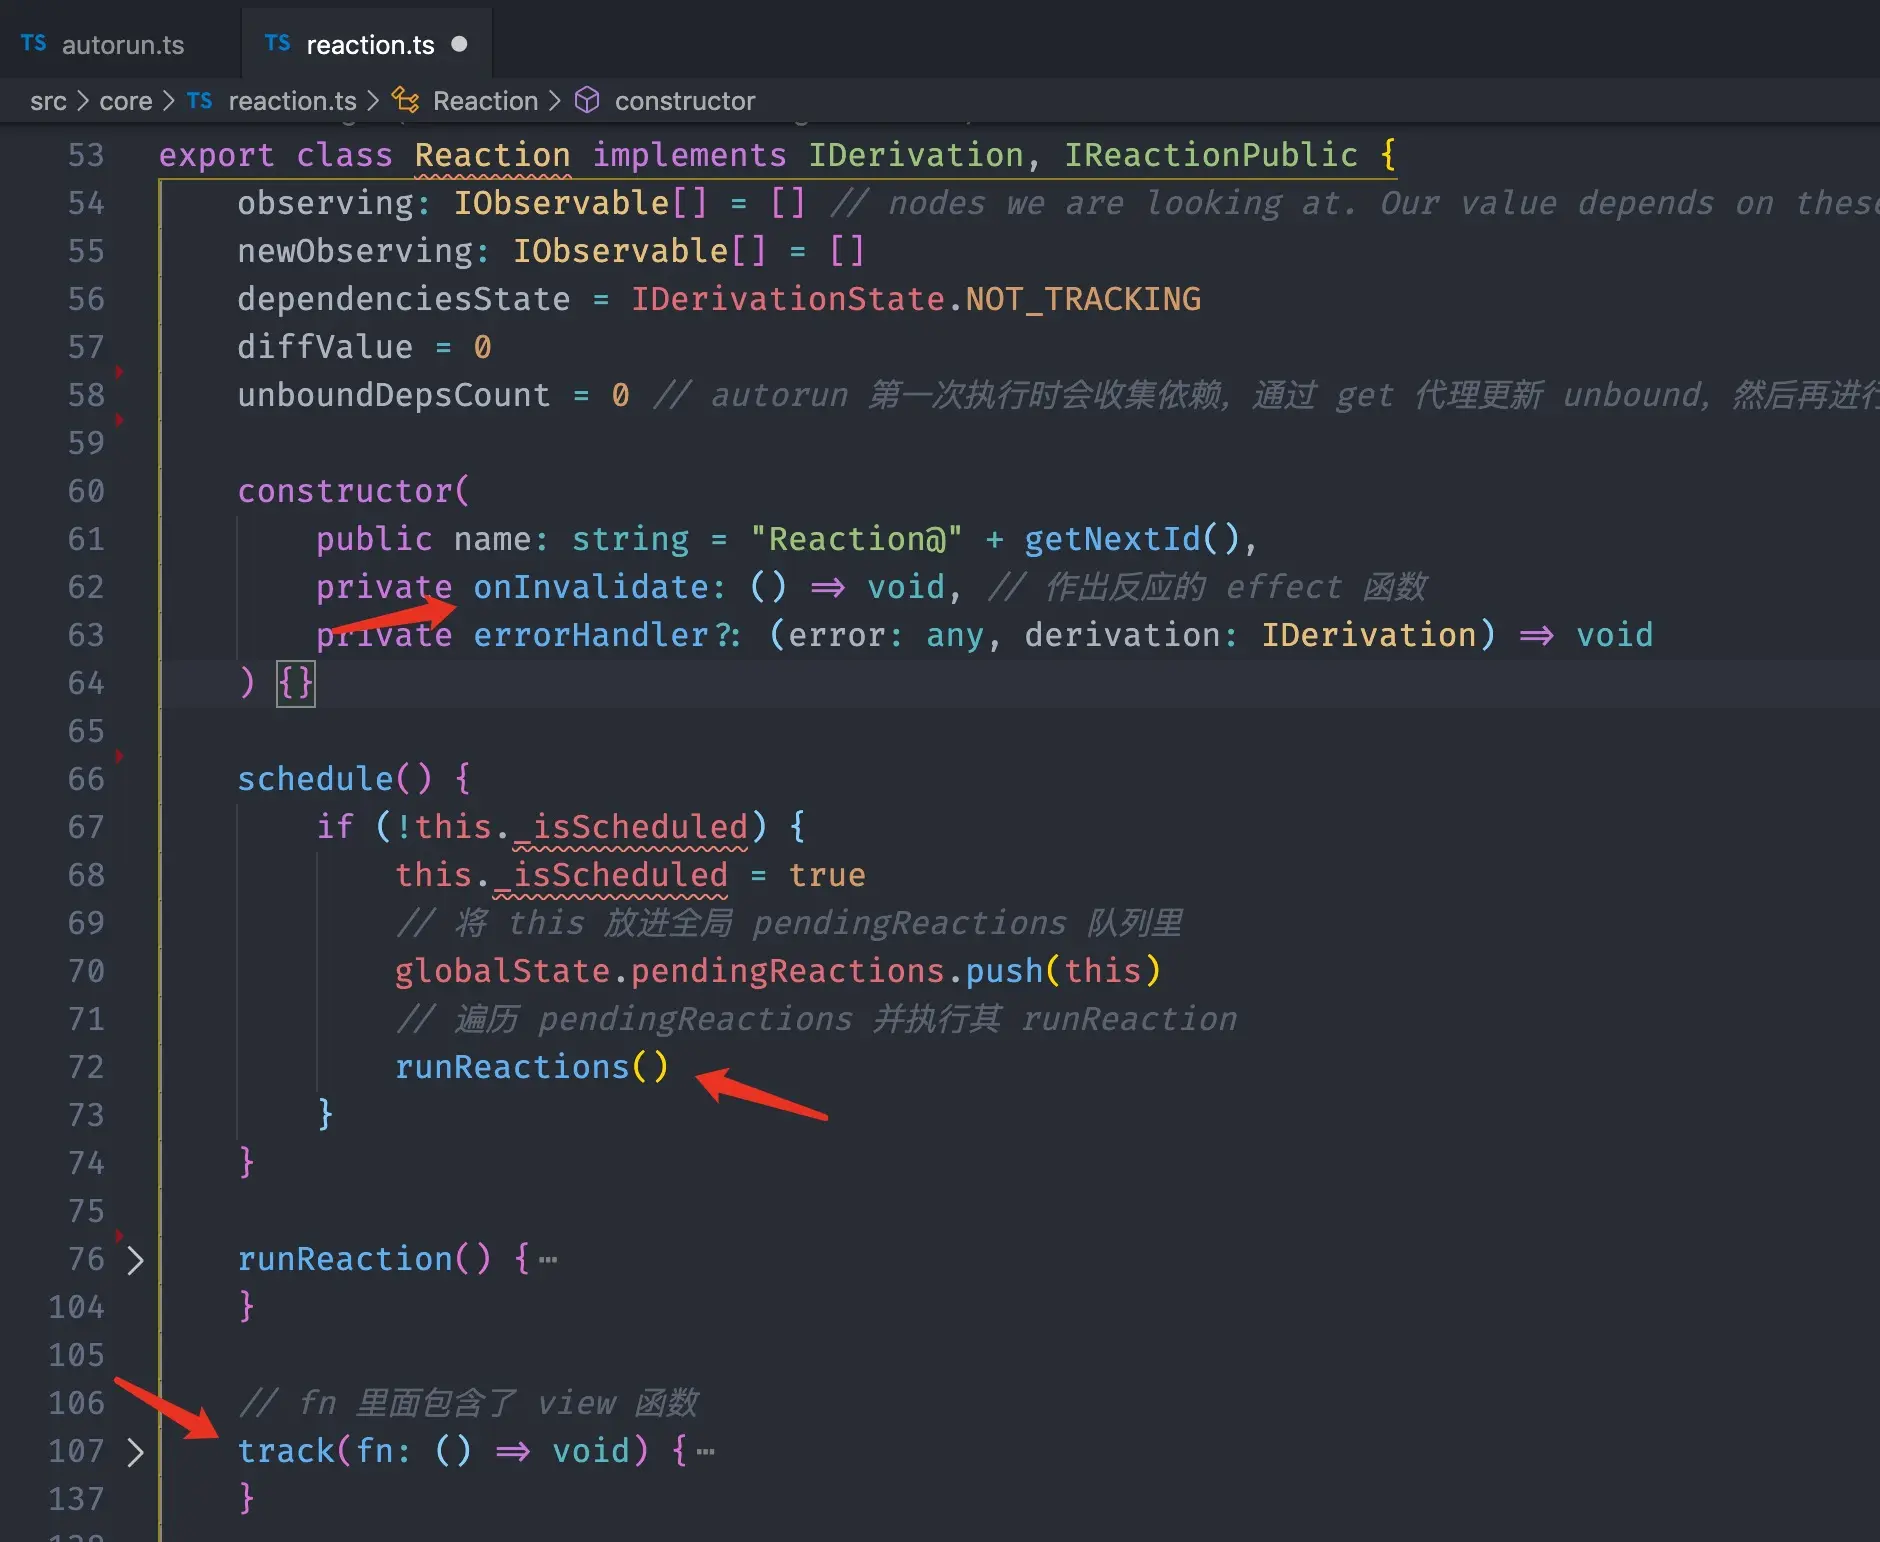Click the TS file icon on autorun.ts tab

[x=33, y=44]
